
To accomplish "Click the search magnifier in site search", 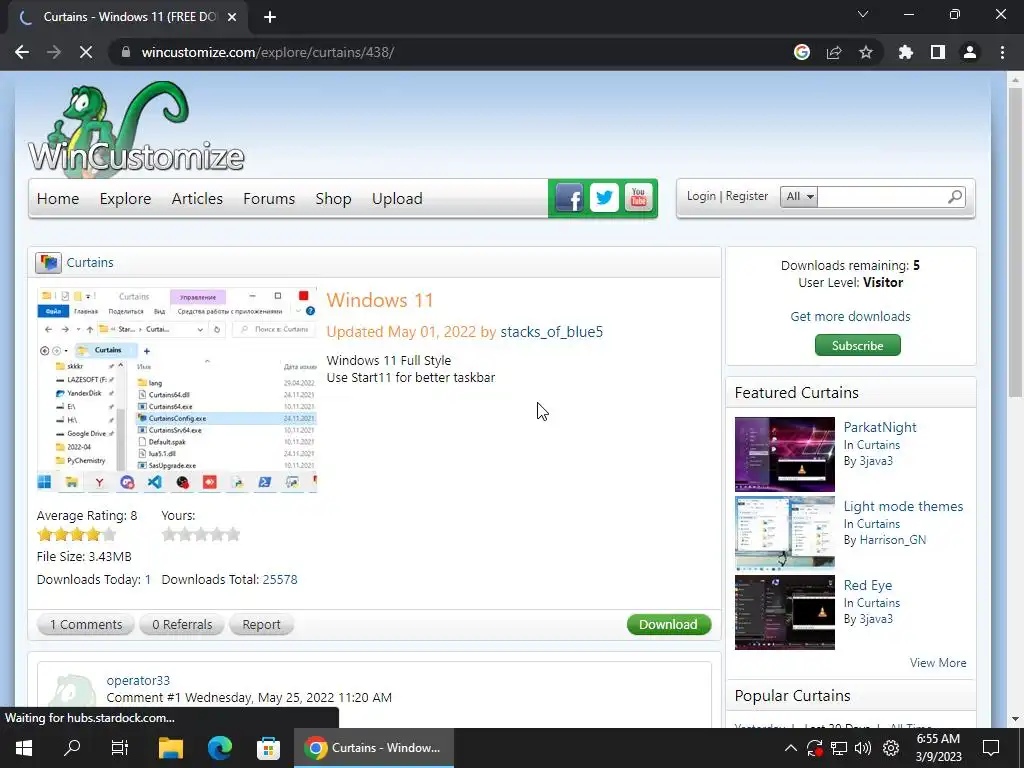I will (955, 197).
